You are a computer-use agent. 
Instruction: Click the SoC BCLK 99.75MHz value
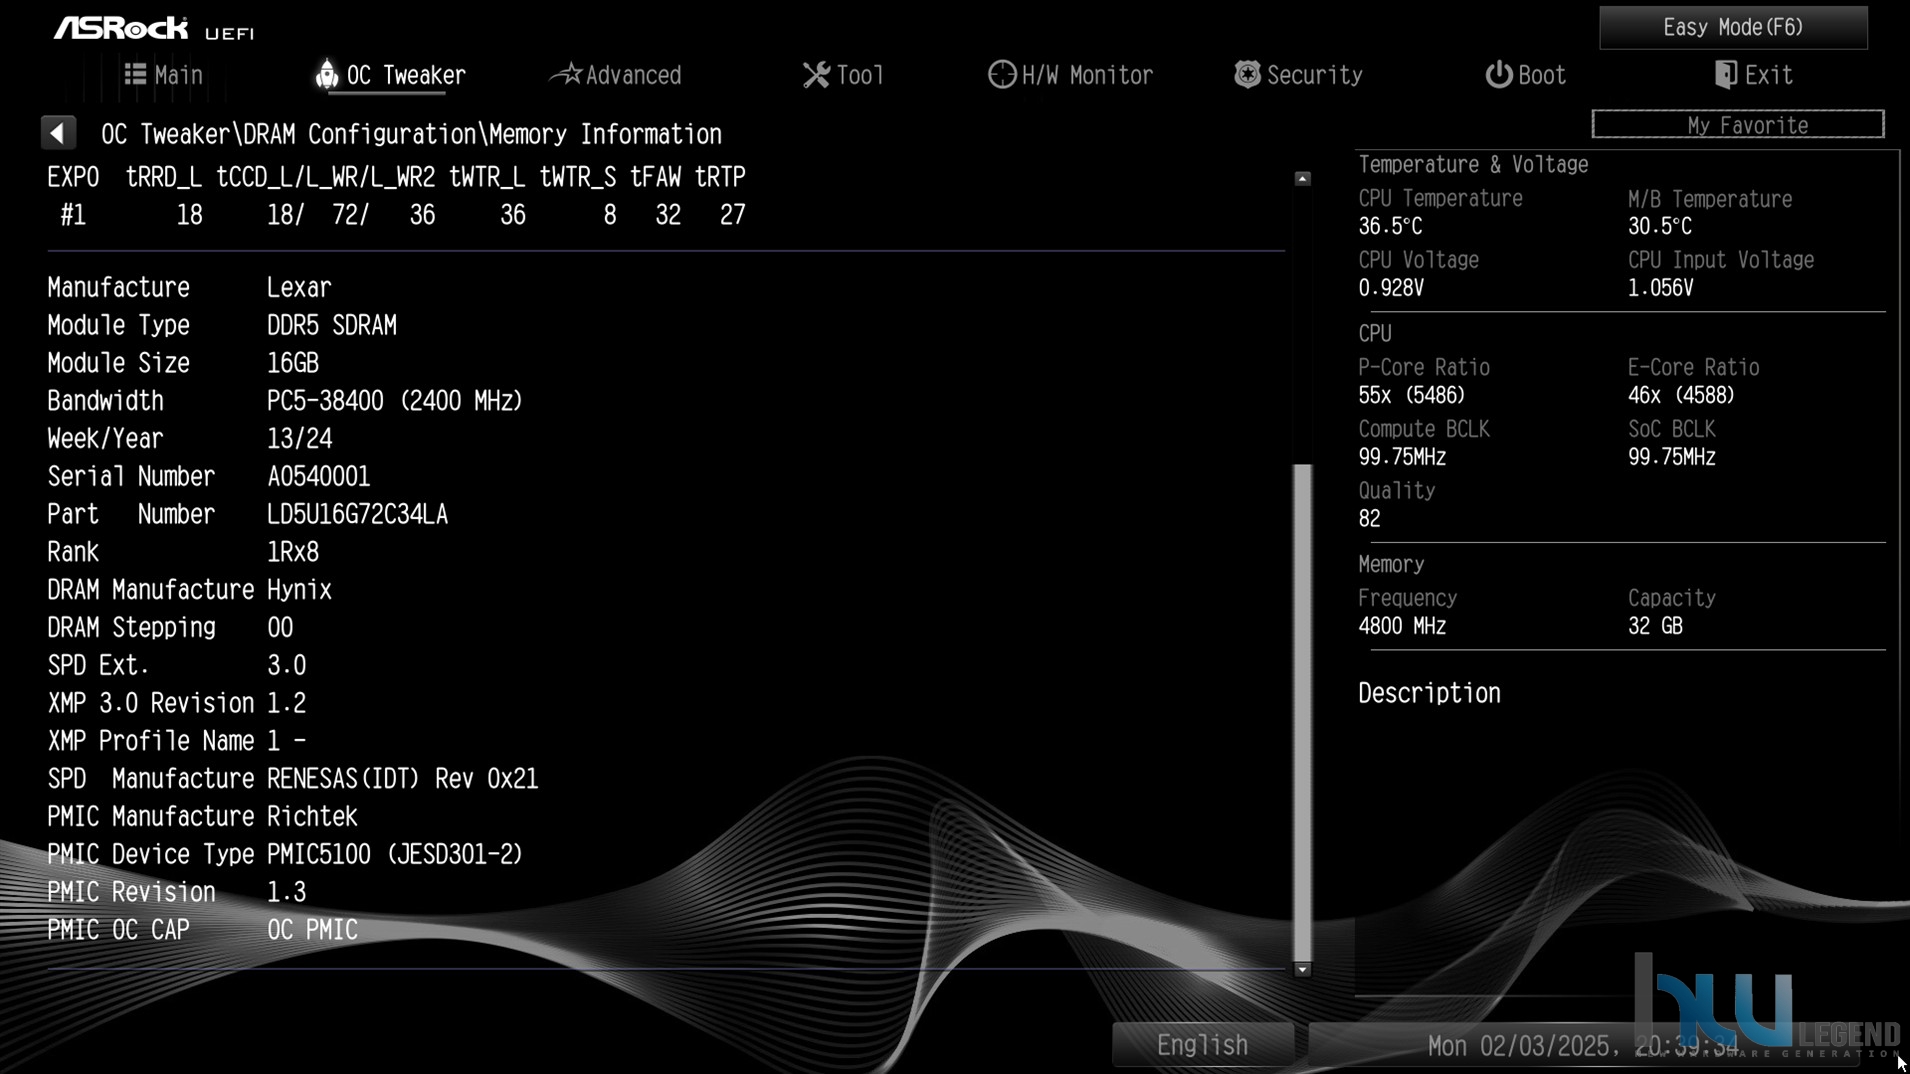click(x=1672, y=457)
